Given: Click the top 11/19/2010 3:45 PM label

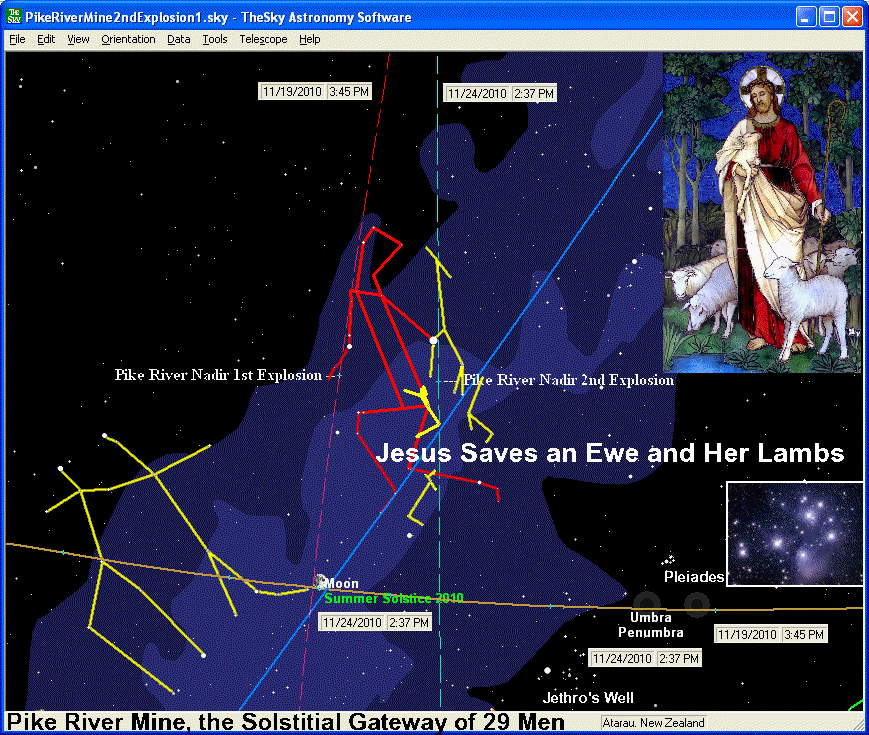Looking at the screenshot, I should pos(315,91).
